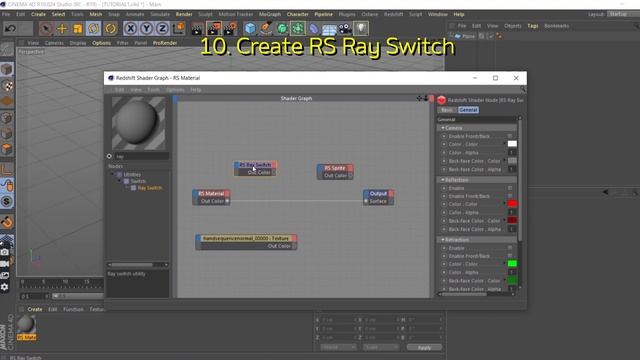Click the green generator object icon
Screen dimensions: 640x360
(282, 29)
